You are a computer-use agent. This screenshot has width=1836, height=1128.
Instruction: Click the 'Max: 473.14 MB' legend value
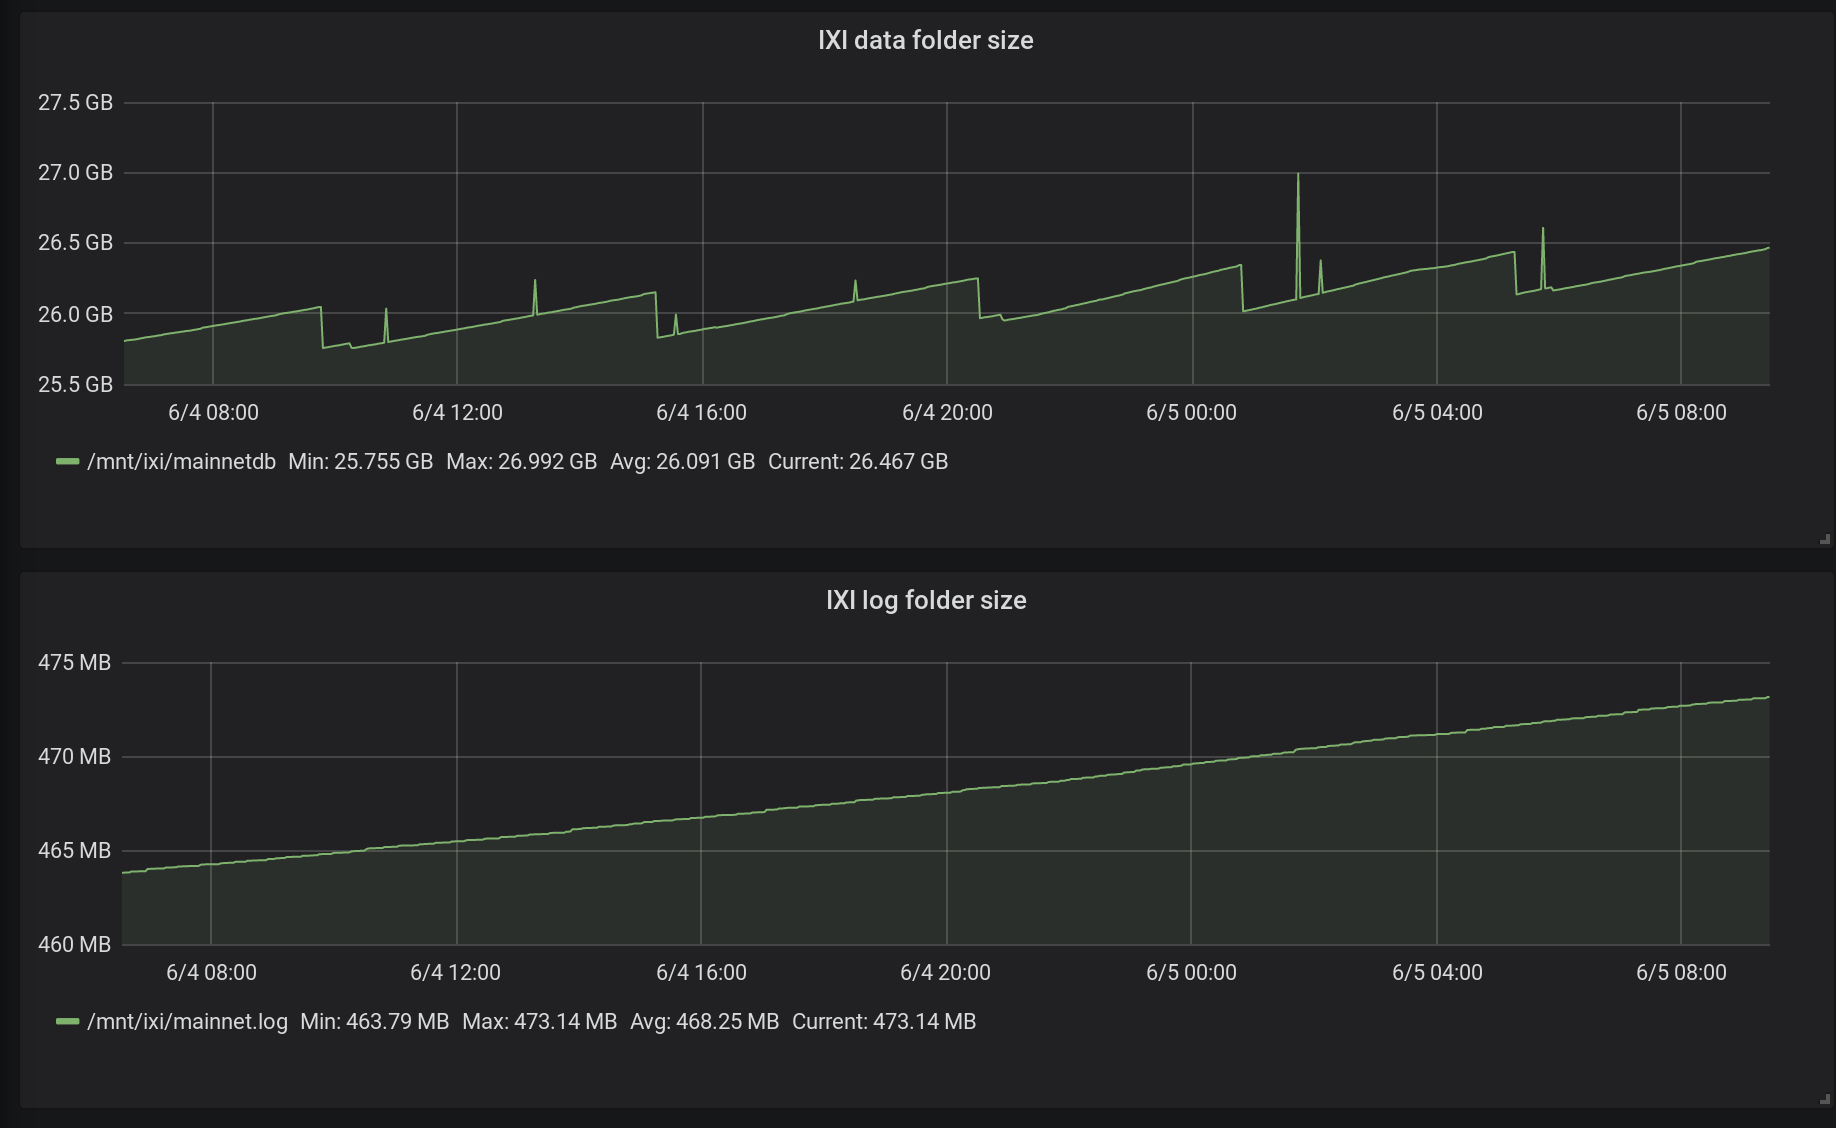[x=539, y=1022]
